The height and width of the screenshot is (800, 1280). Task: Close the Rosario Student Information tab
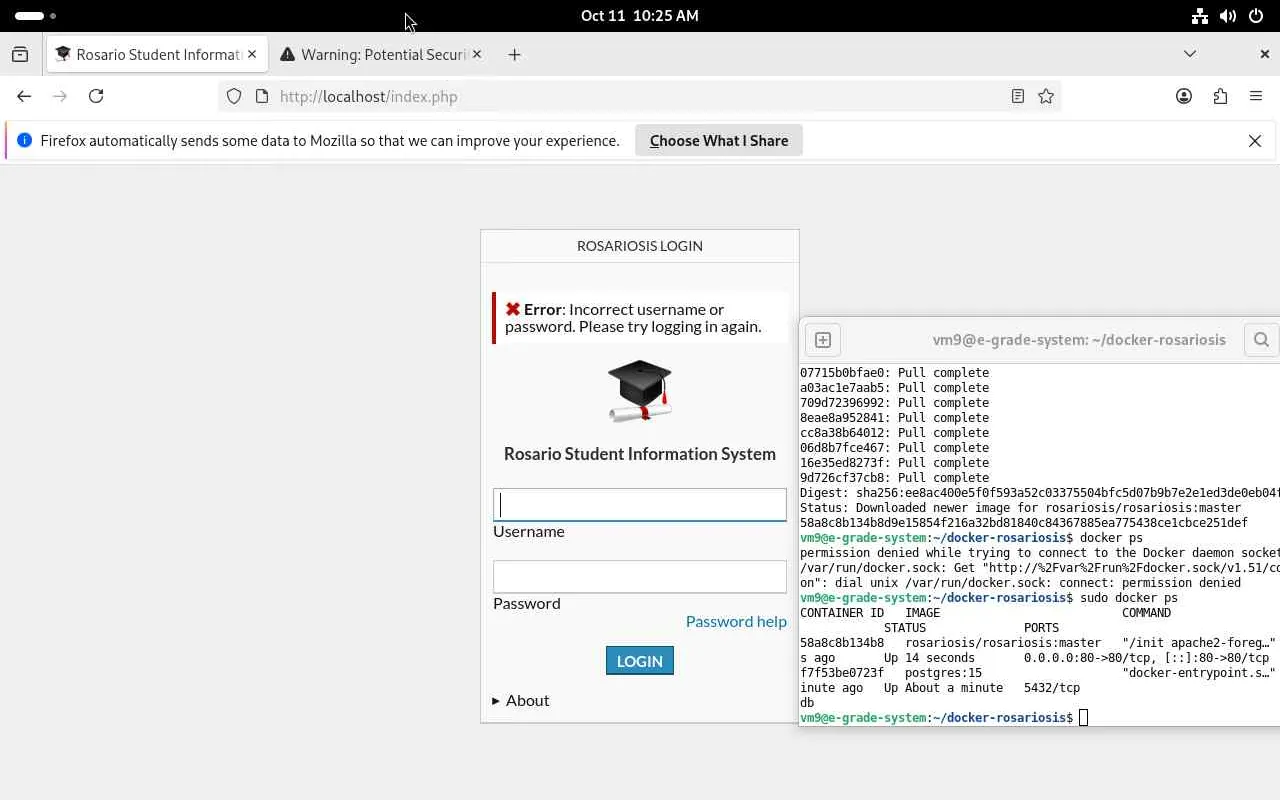[x=252, y=54]
